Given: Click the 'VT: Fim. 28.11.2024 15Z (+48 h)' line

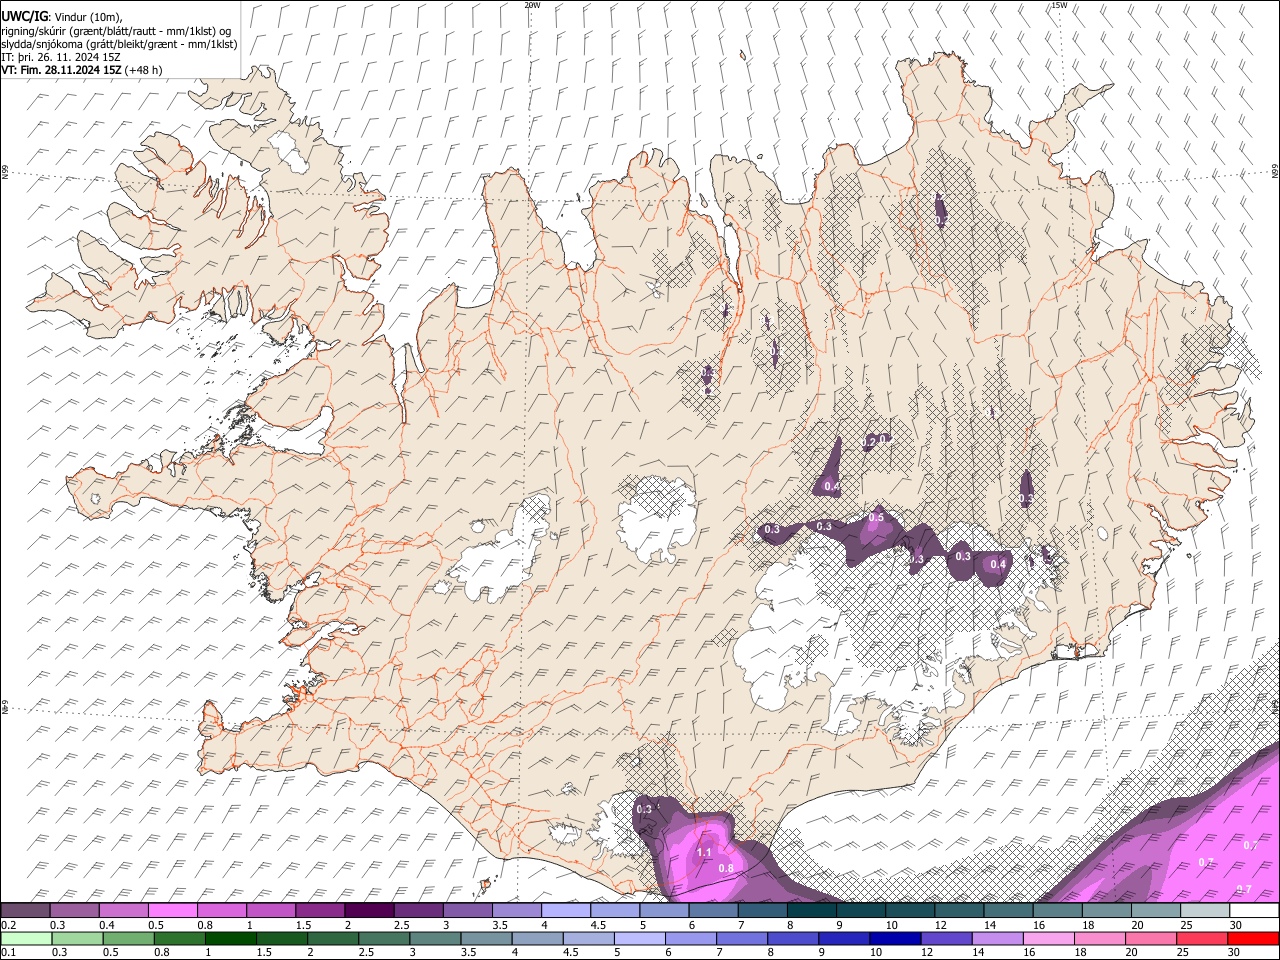Looking at the screenshot, I should (82, 70).
